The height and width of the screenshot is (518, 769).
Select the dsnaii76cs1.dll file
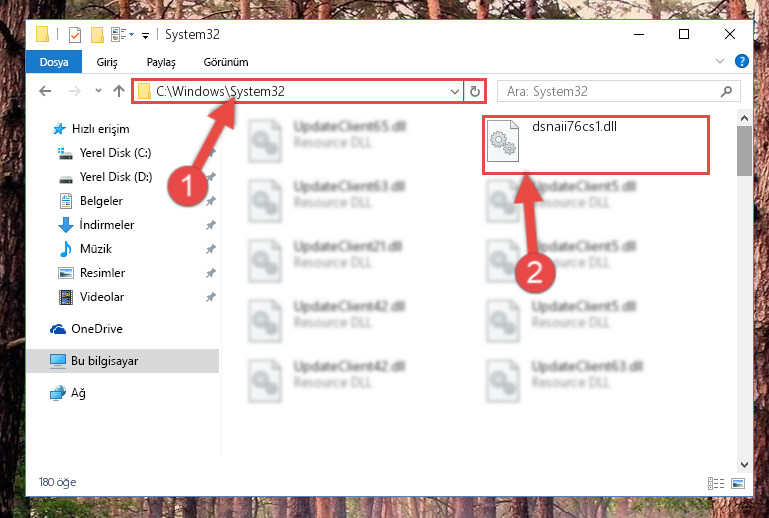(x=596, y=144)
